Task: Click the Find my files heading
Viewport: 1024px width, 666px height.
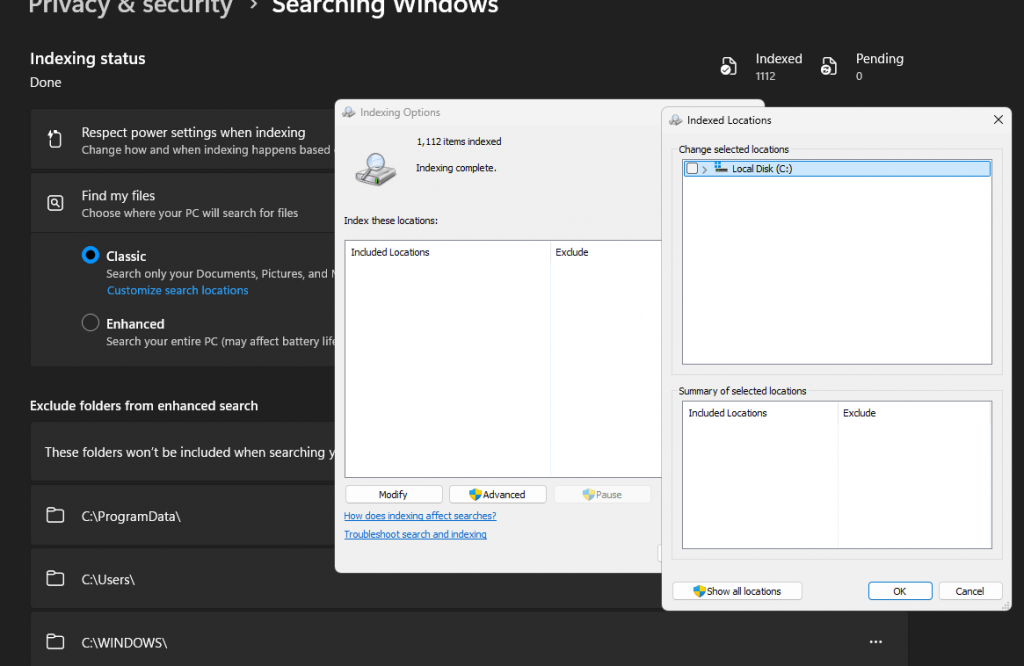Action: point(118,195)
